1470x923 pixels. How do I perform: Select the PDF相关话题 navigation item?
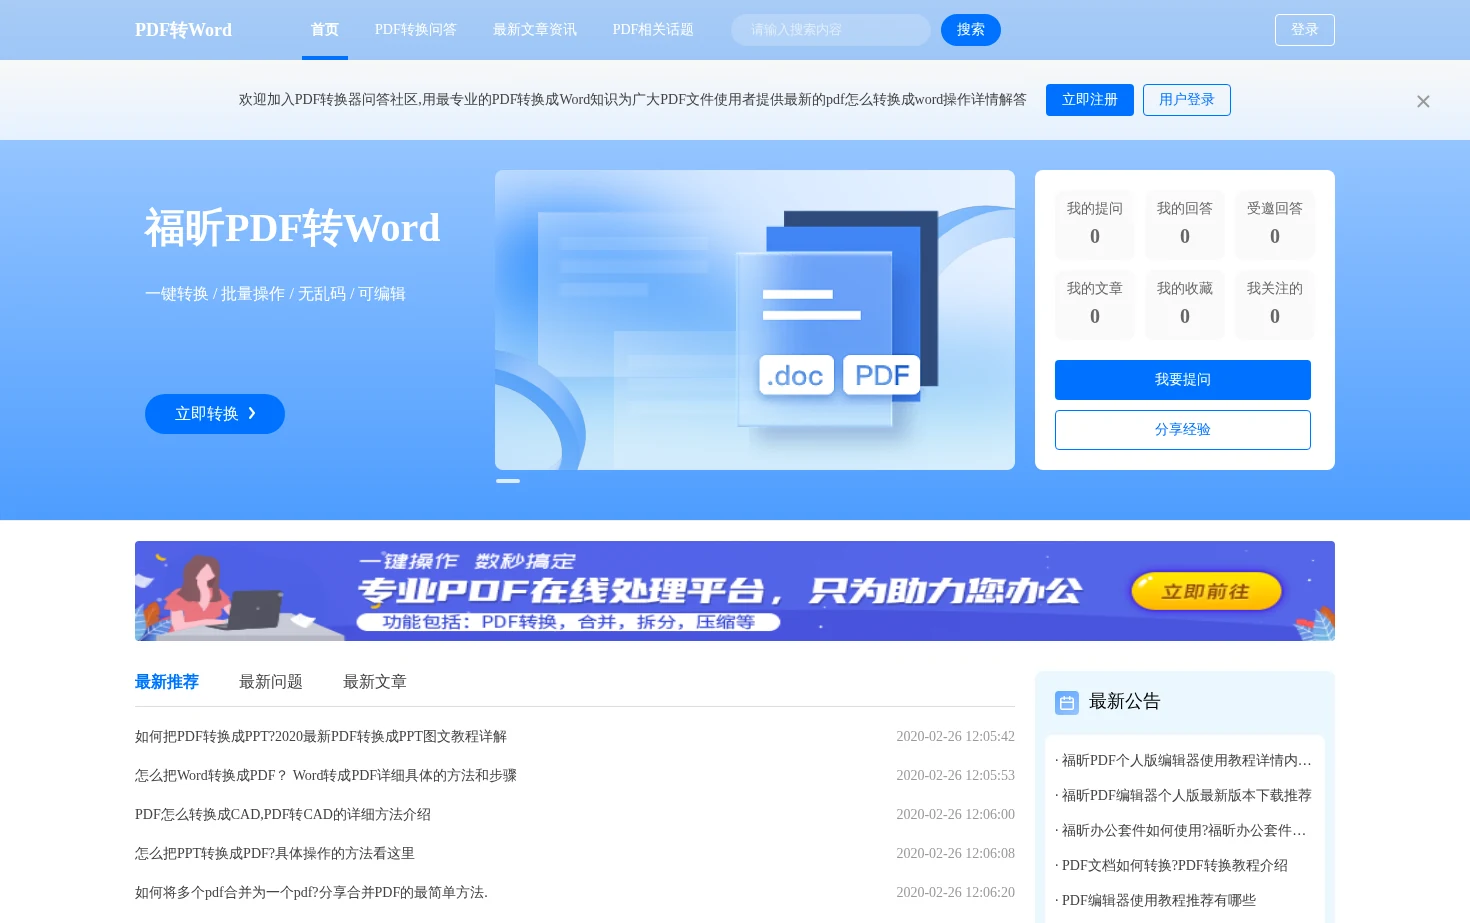tap(653, 30)
